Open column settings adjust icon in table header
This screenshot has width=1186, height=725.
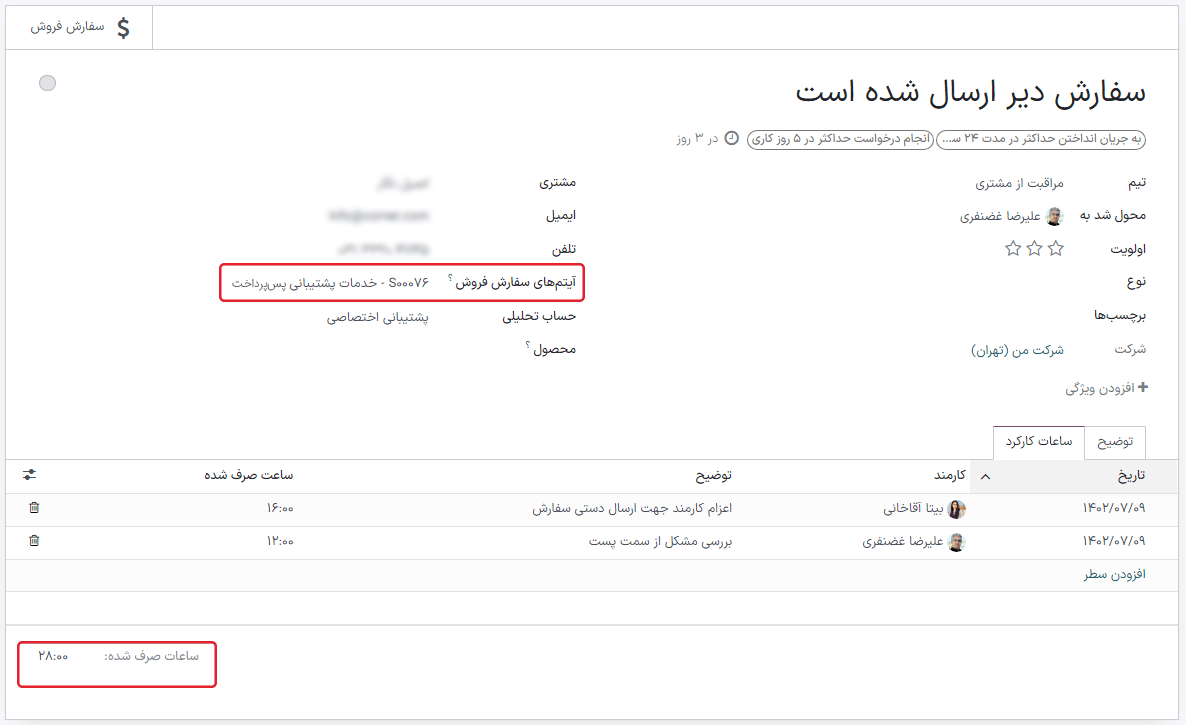(30, 475)
